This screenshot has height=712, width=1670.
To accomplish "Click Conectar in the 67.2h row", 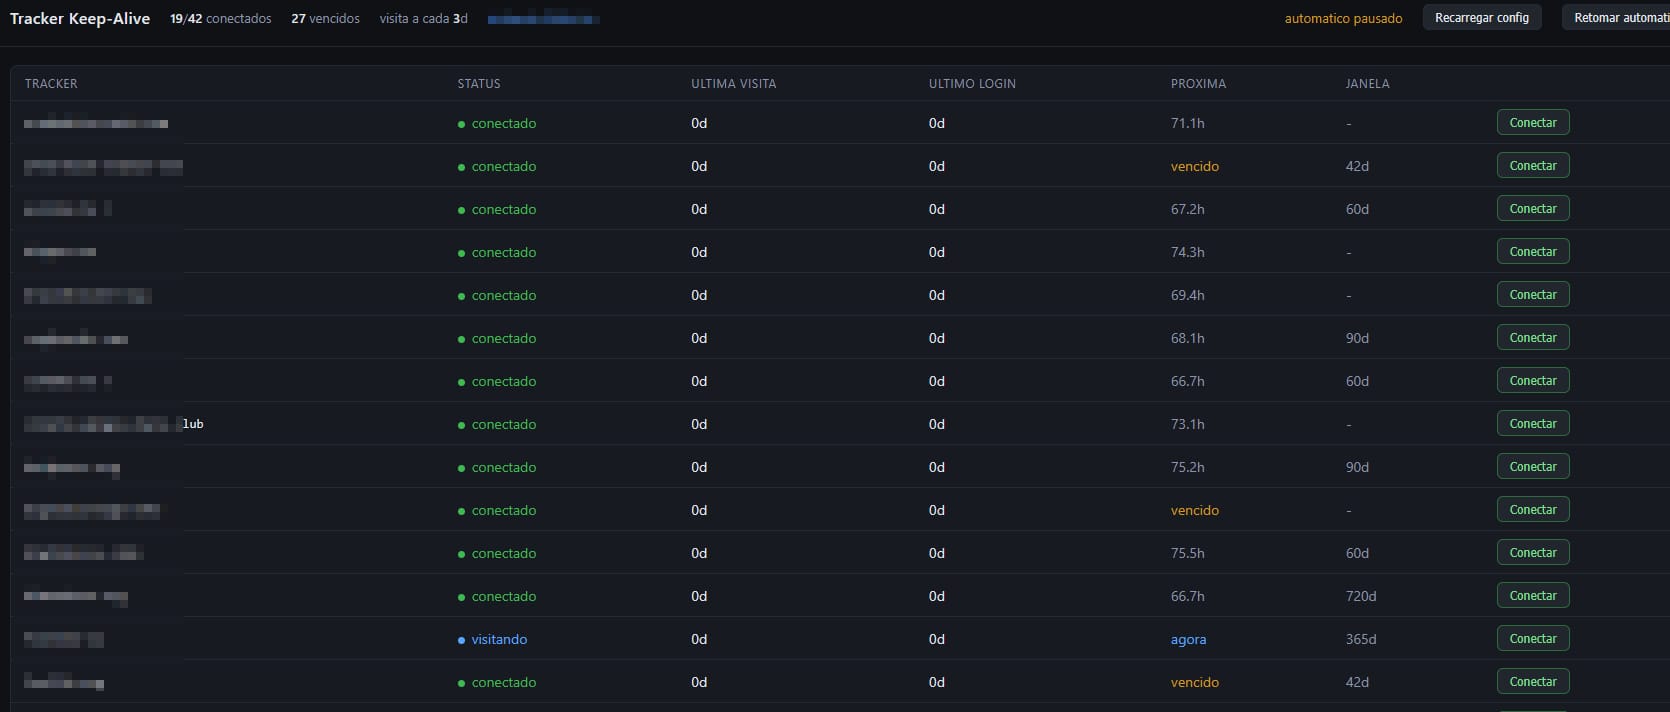I will point(1533,209).
